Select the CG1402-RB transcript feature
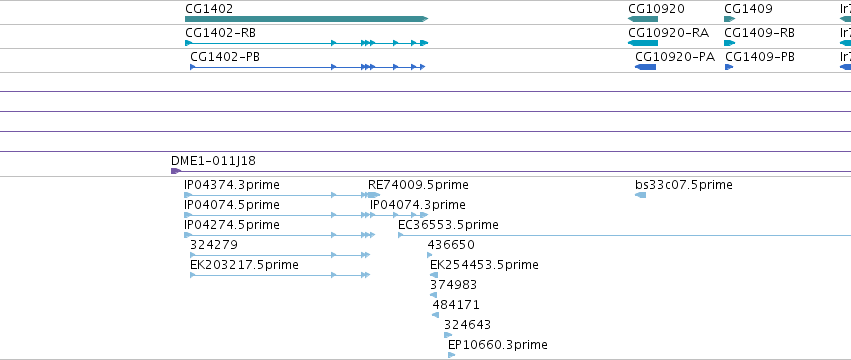 (x=307, y=43)
